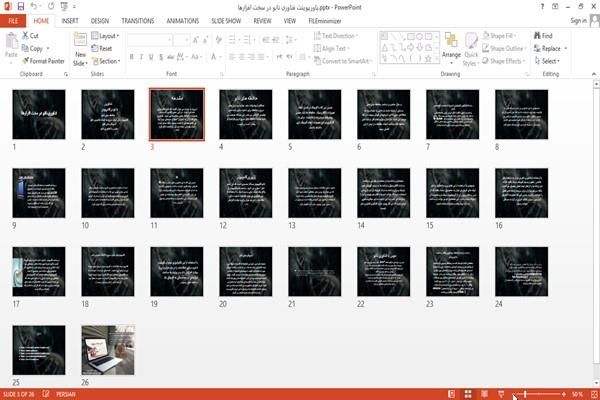This screenshot has width=600, height=400.
Task: Open the FILE backstage tab
Action: click(x=13, y=21)
